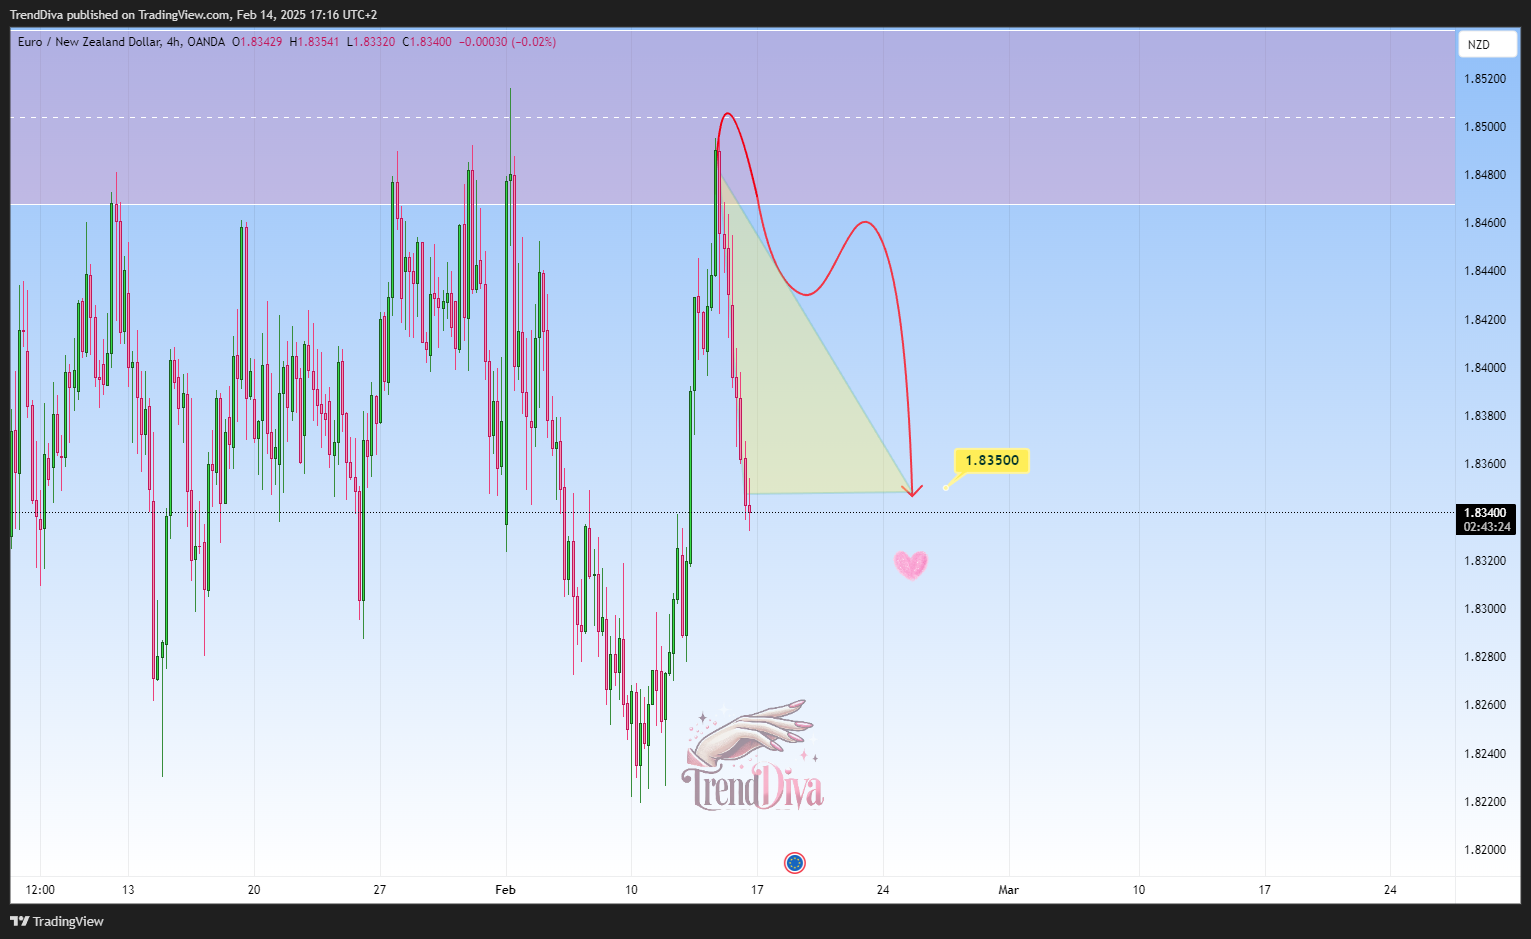
Task: Click the 1.84400 price axis label
Action: click(x=1485, y=271)
